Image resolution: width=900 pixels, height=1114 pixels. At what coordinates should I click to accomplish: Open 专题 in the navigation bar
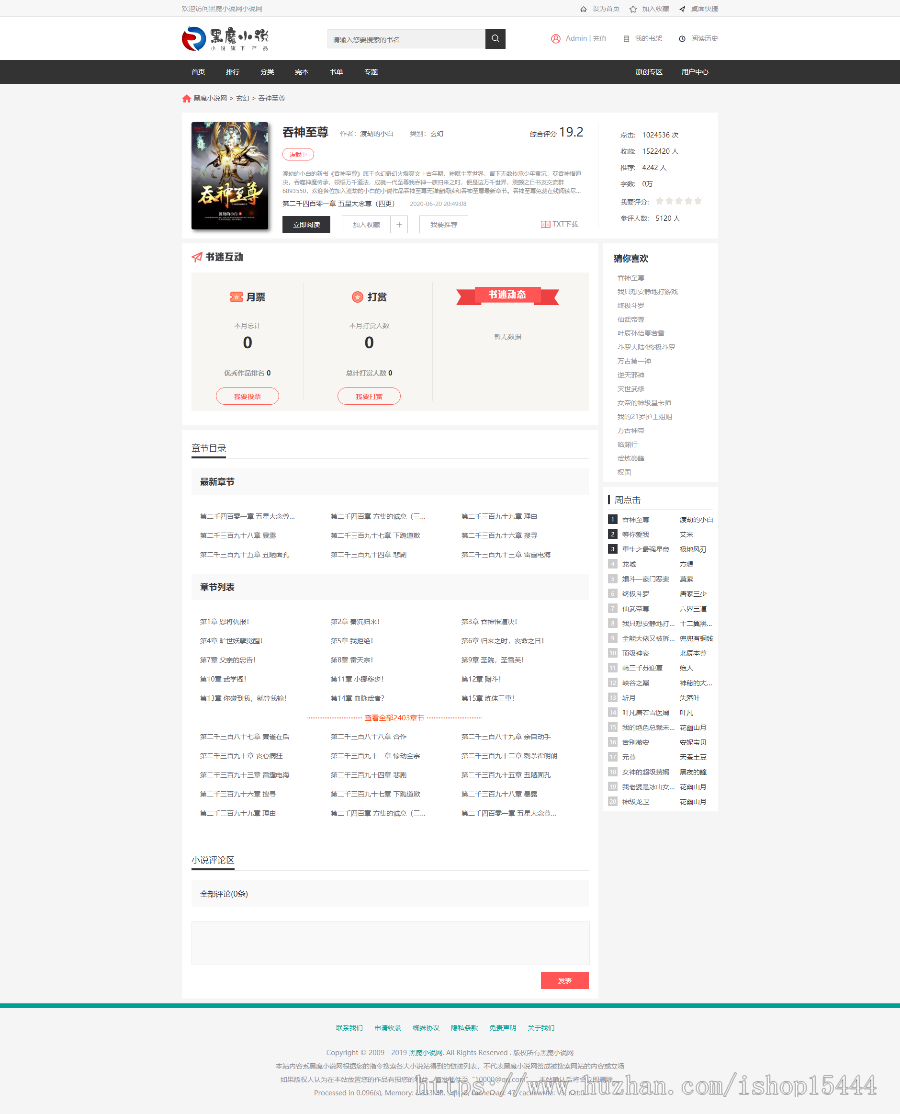click(371, 72)
